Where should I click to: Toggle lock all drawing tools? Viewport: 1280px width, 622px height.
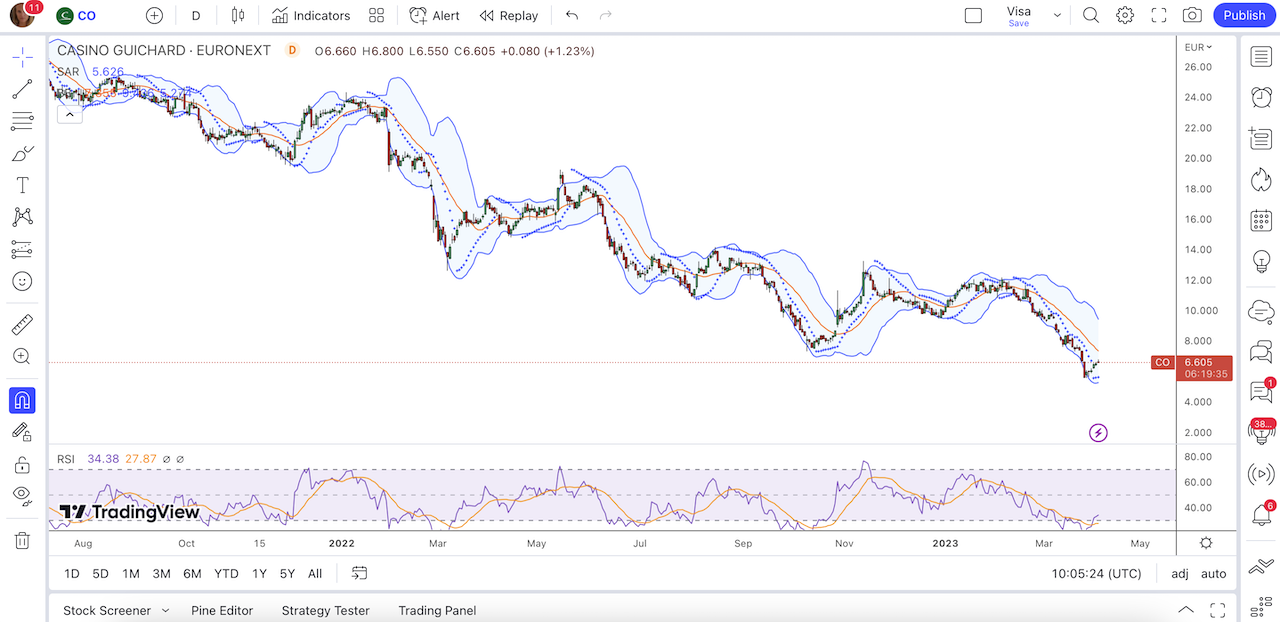point(22,464)
